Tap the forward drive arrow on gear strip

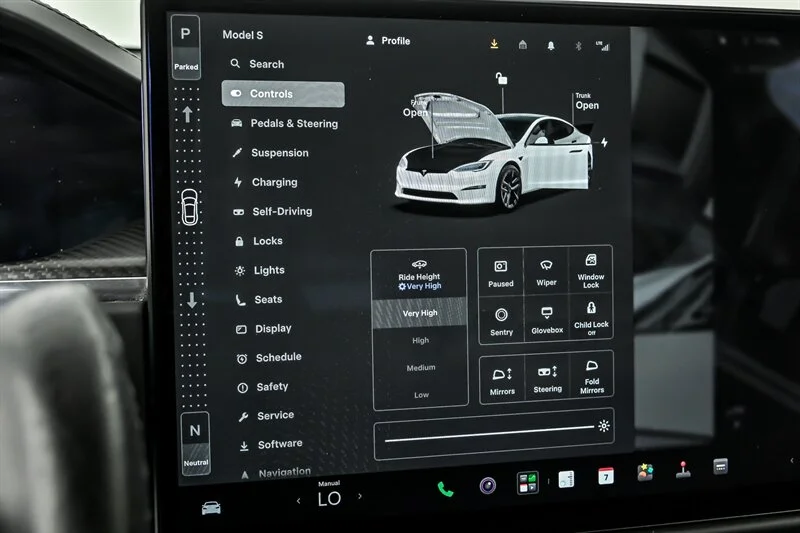(187, 114)
